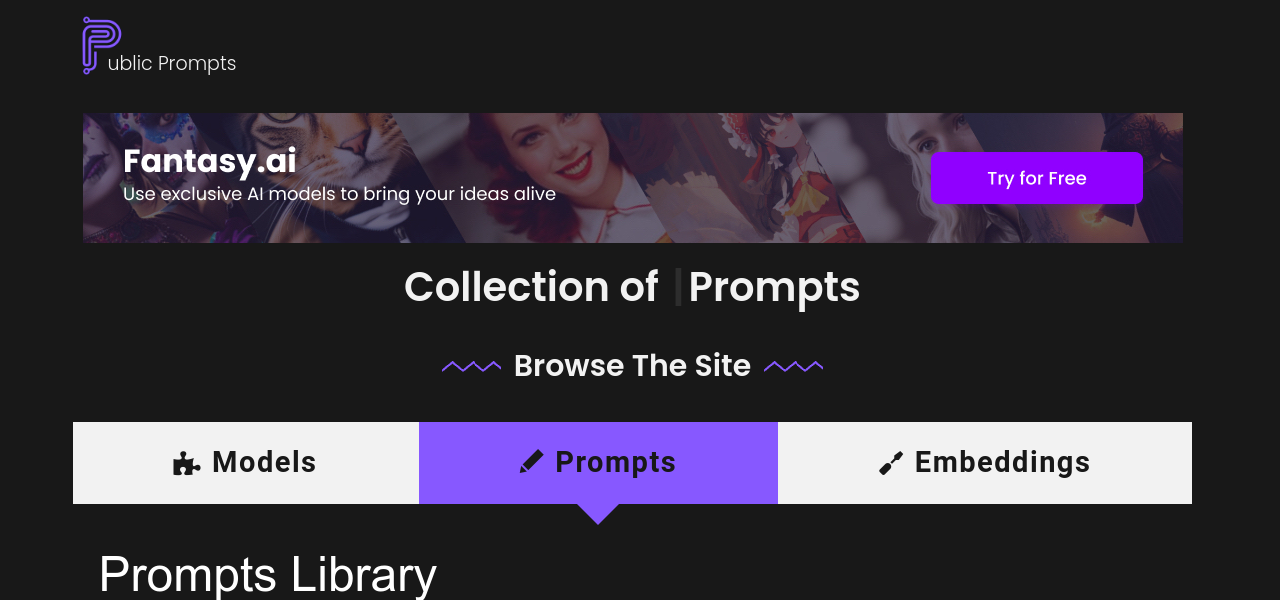The width and height of the screenshot is (1280, 600).
Task: Click the ublic Prompts site name
Action: [172, 63]
